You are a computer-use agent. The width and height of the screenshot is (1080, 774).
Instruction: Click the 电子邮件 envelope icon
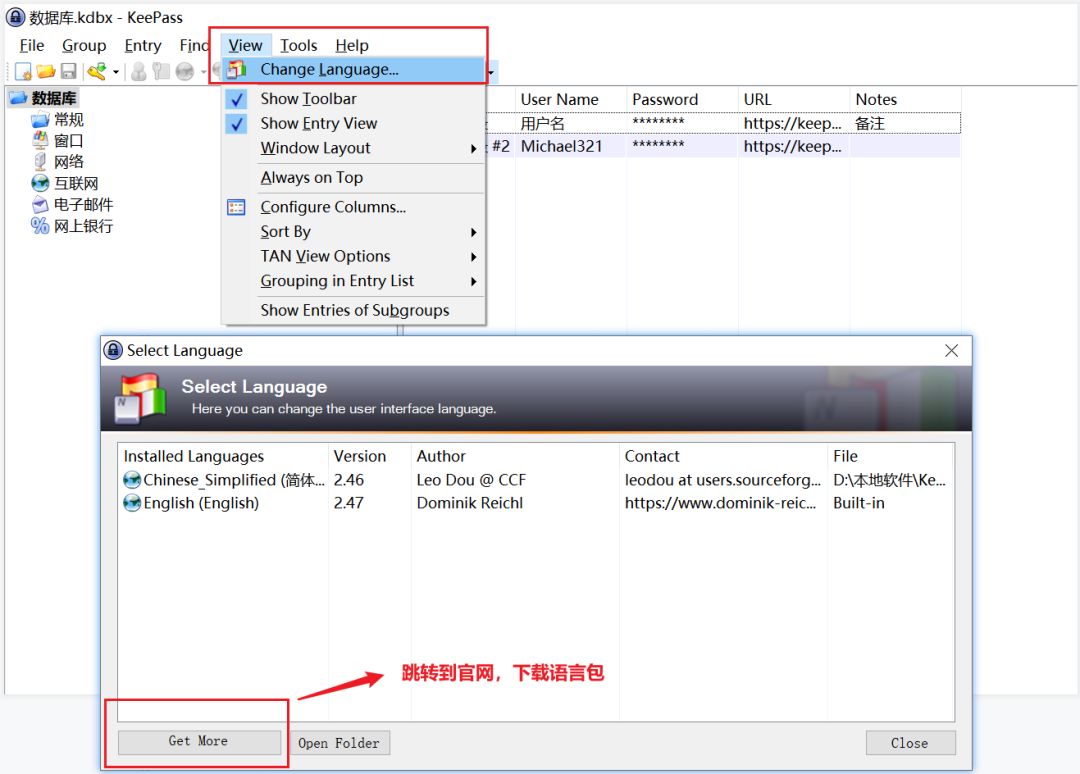point(40,205)
